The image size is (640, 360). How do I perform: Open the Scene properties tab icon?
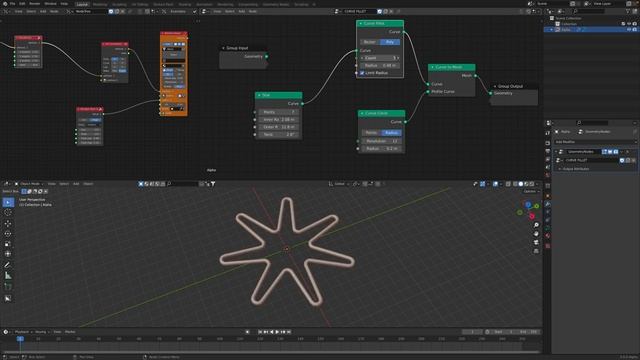click(x=548, y=167)
